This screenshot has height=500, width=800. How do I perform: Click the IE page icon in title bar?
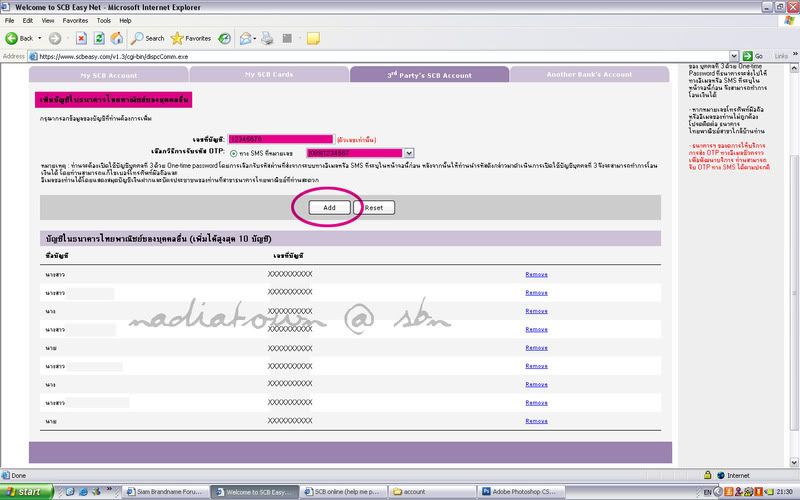coord(6,7)
